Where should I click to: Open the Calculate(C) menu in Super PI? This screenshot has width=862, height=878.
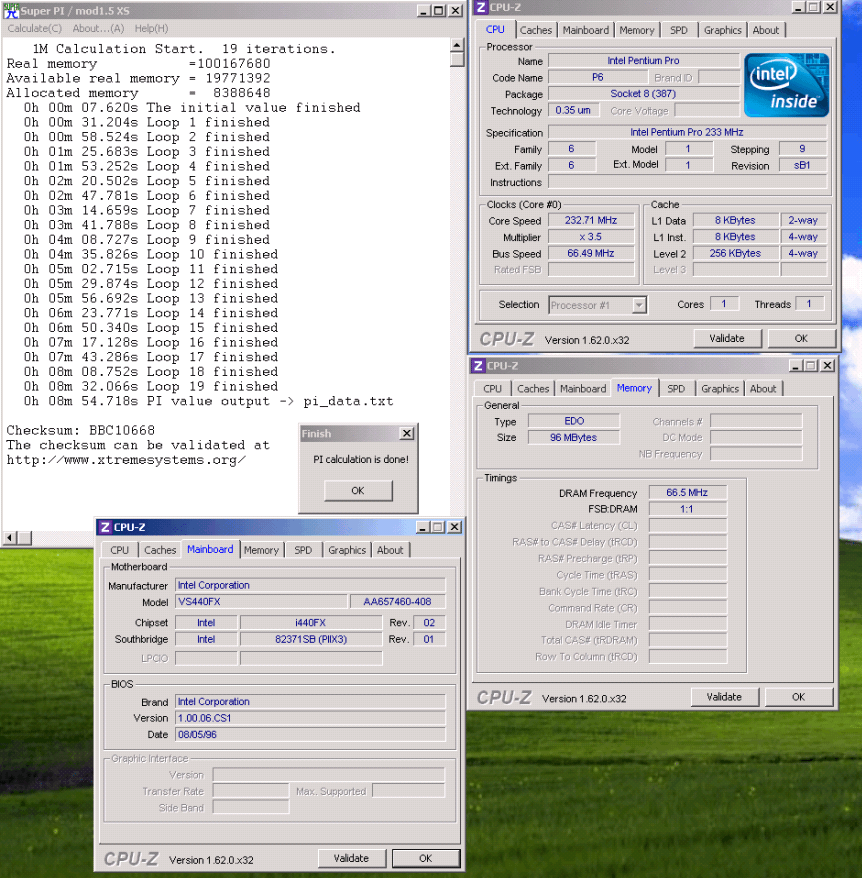point(34,28)
